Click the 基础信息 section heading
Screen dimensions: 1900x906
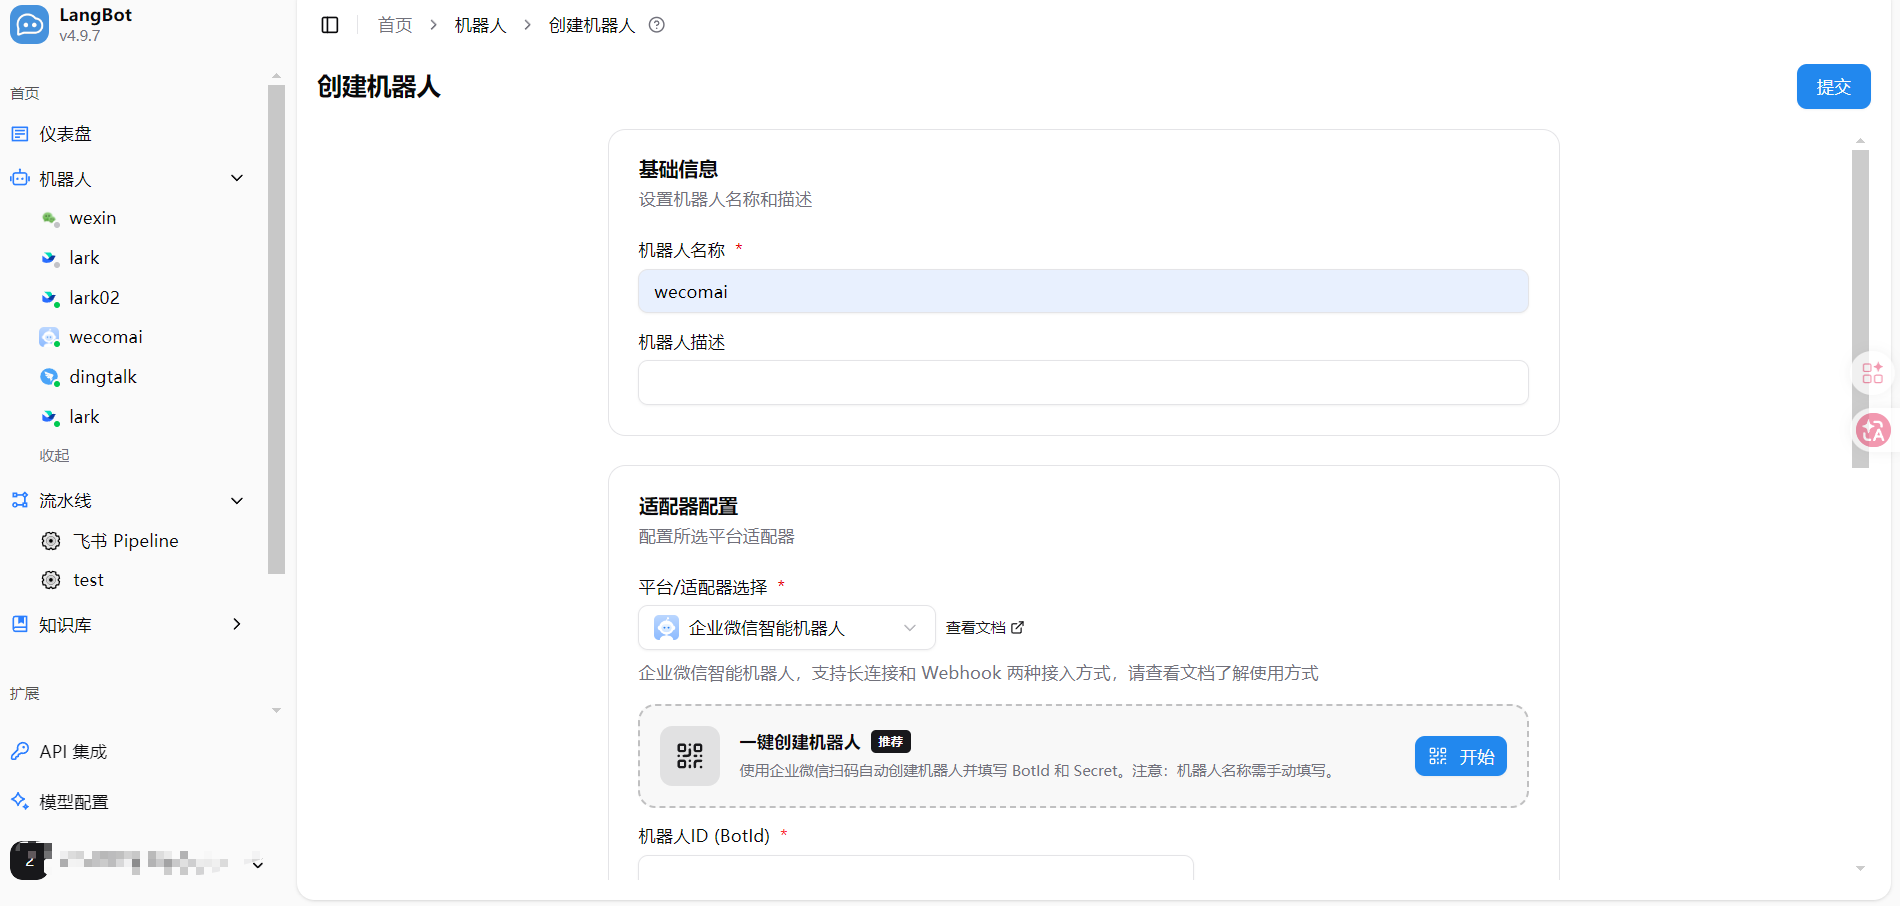679,169
